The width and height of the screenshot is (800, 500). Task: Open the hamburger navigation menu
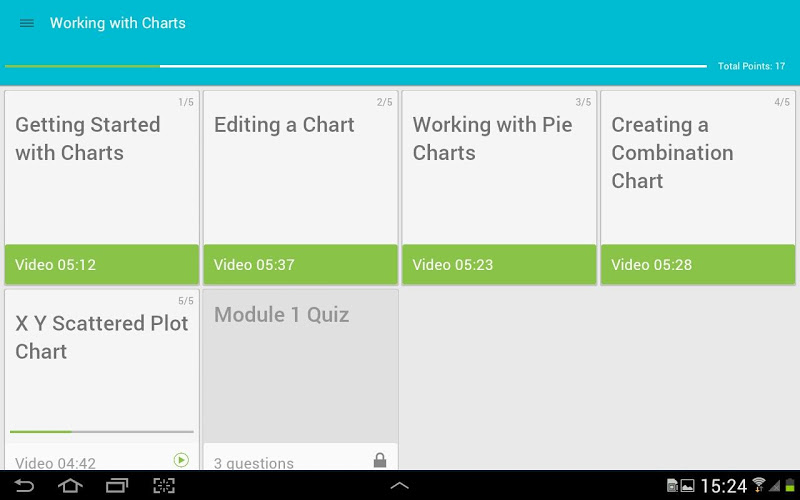tap(27, 23)
